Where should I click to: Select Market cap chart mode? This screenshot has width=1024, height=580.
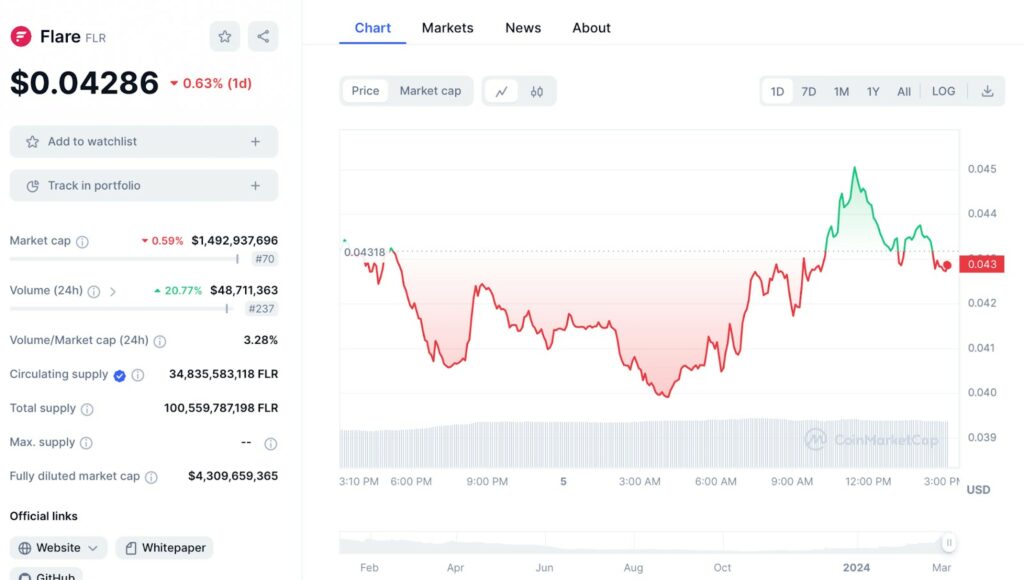tap(430, 91)
